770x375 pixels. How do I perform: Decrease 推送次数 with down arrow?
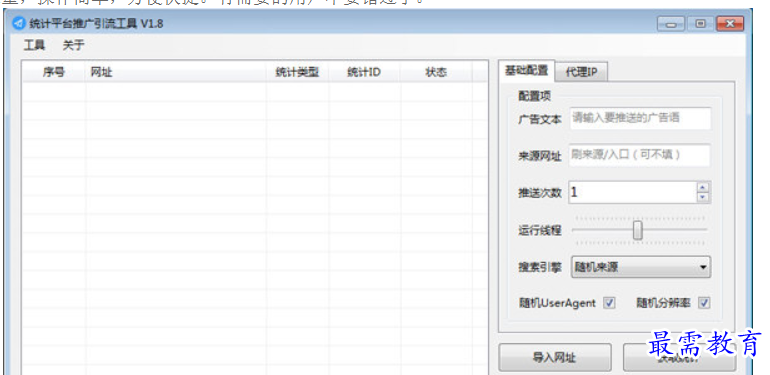pos(704,197)
